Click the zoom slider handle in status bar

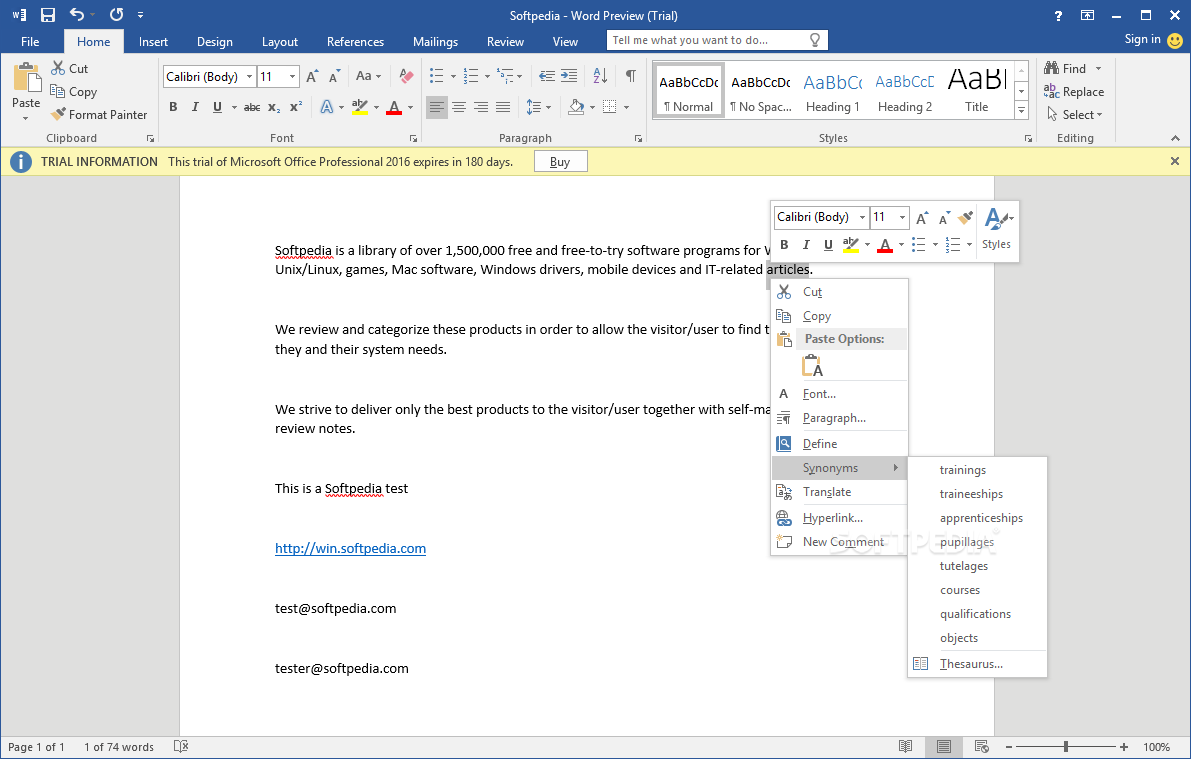(1066, 747)
